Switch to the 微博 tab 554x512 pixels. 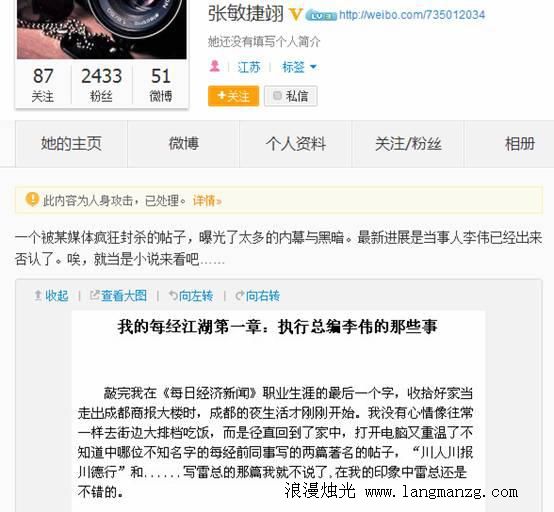coord(184,144)
